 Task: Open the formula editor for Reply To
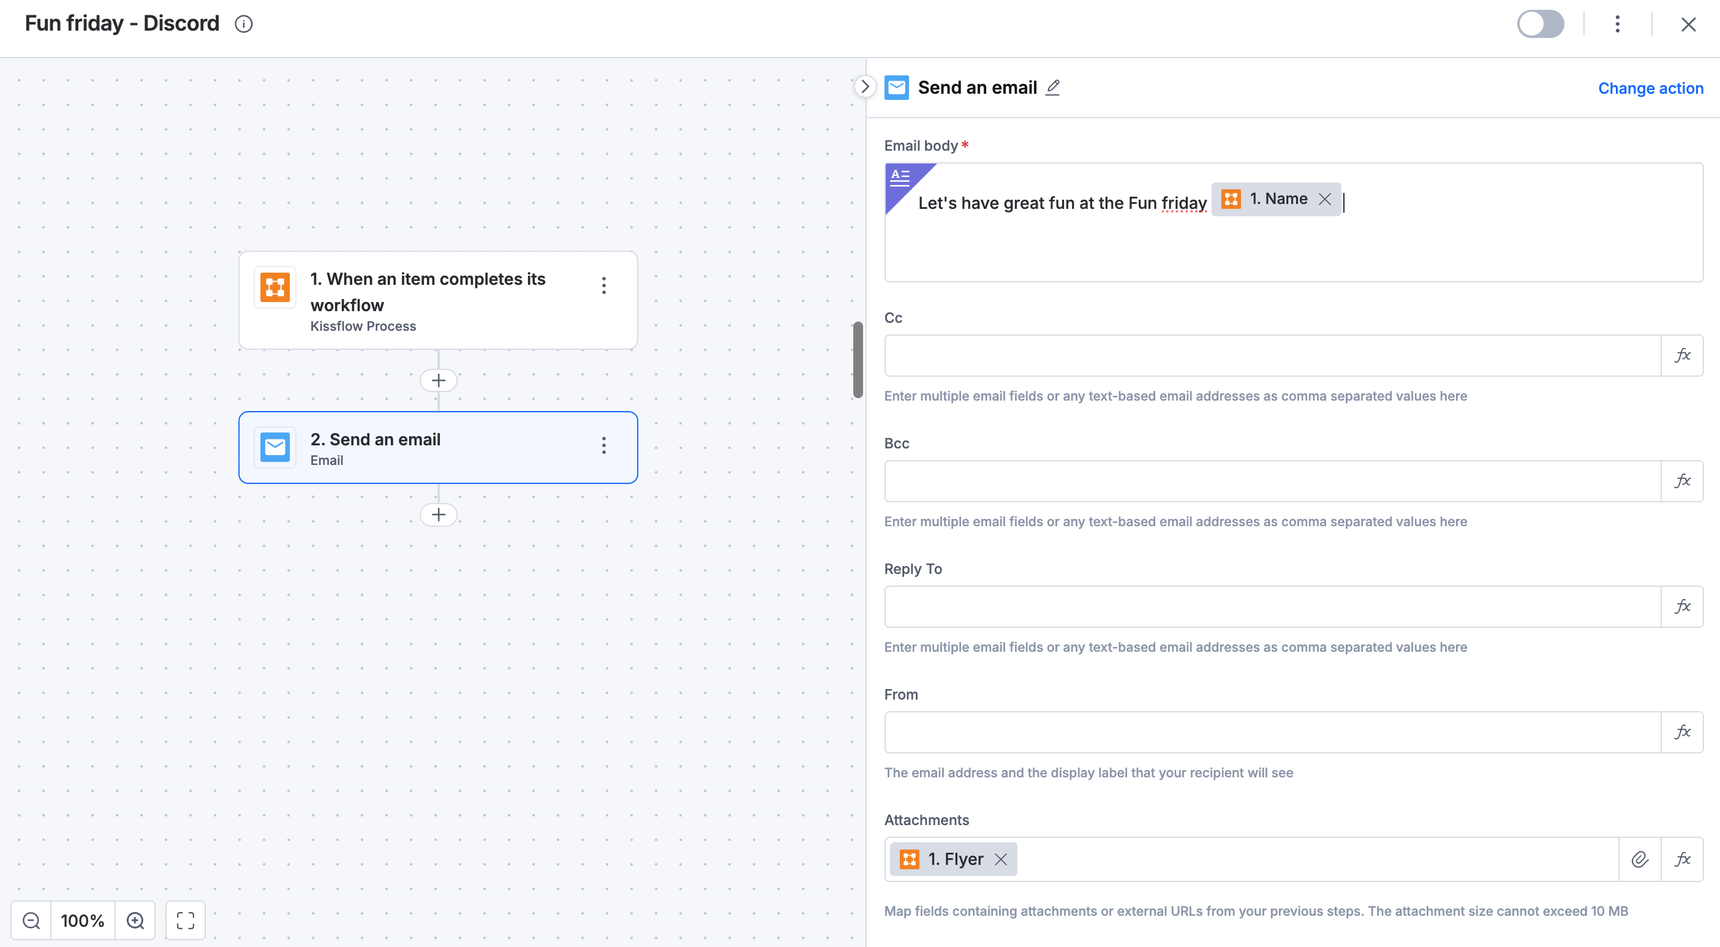coord(1682,607)
